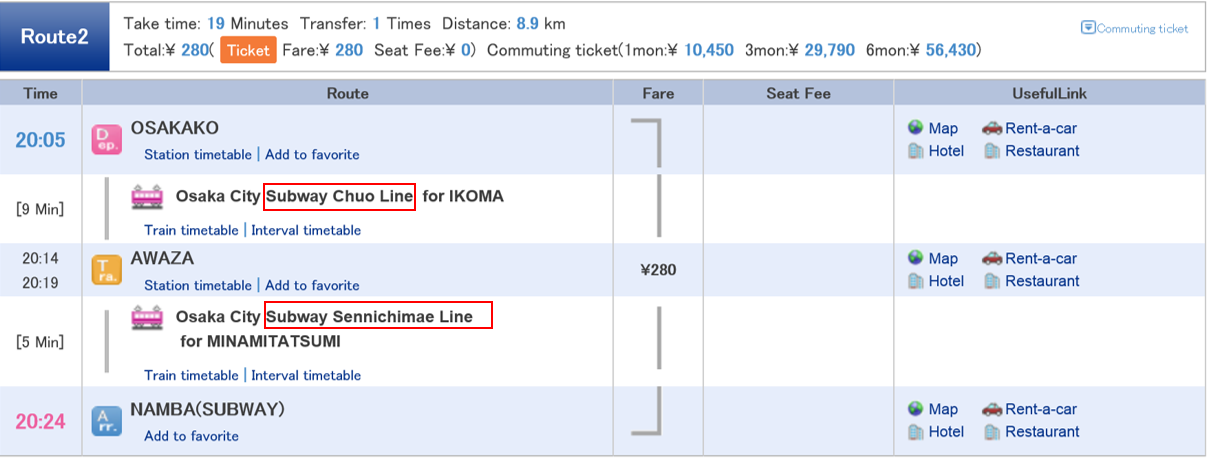Click the blue Arr. icon beside NAMBA(SUBWAY)
The image size is (1211, 458).
[x=107, y=421]
